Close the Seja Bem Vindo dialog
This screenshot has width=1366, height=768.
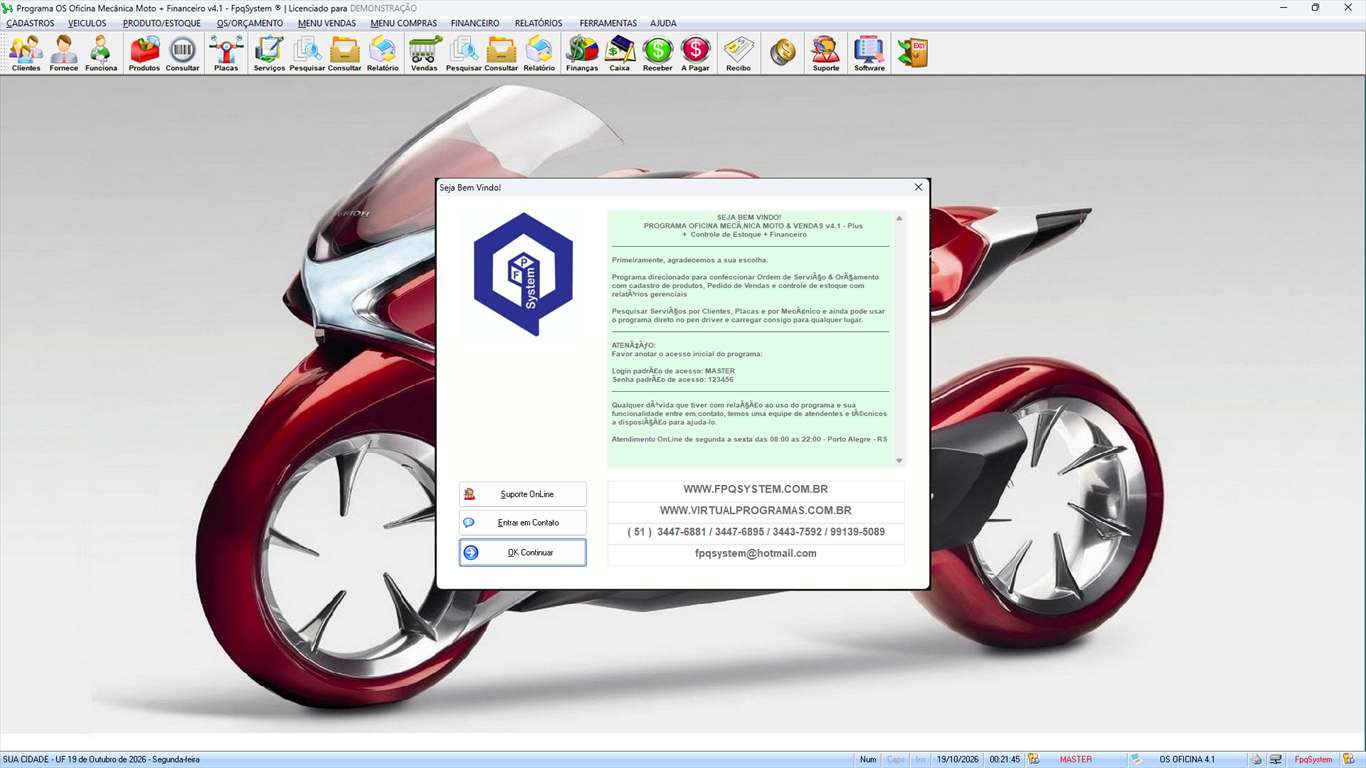pyautogui.click(x=918, y=187)
